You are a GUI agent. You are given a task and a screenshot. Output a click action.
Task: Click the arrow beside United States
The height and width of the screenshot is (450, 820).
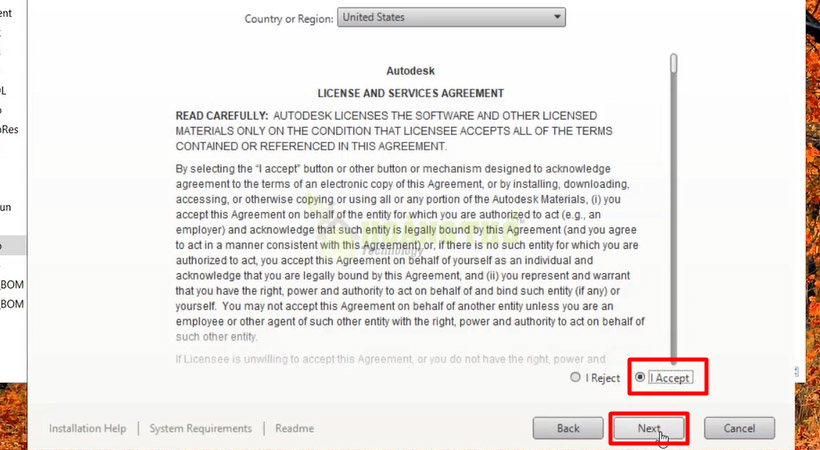coord(557,17)
